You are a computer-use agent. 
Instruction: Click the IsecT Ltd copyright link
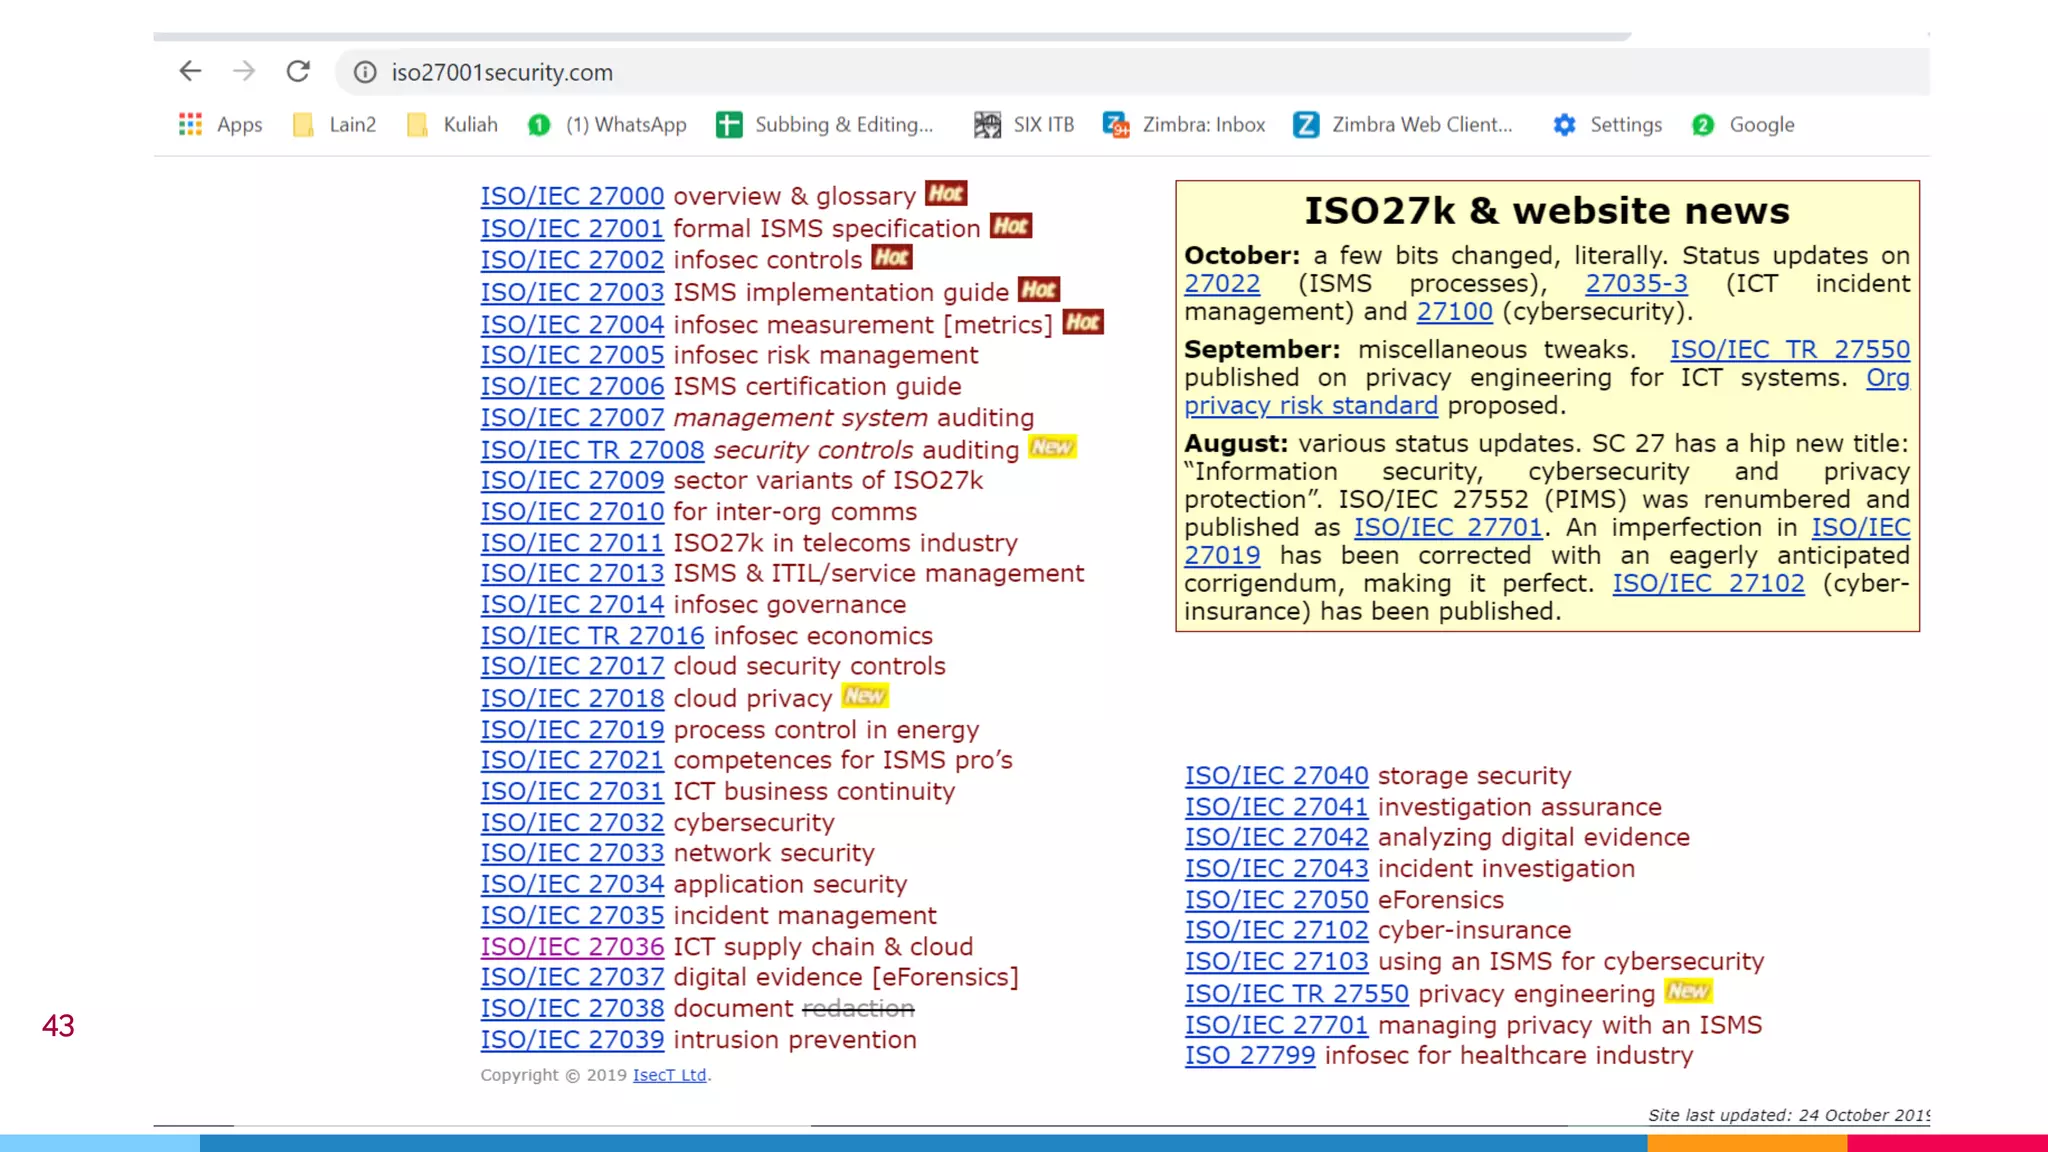[x=669, y=1075]
